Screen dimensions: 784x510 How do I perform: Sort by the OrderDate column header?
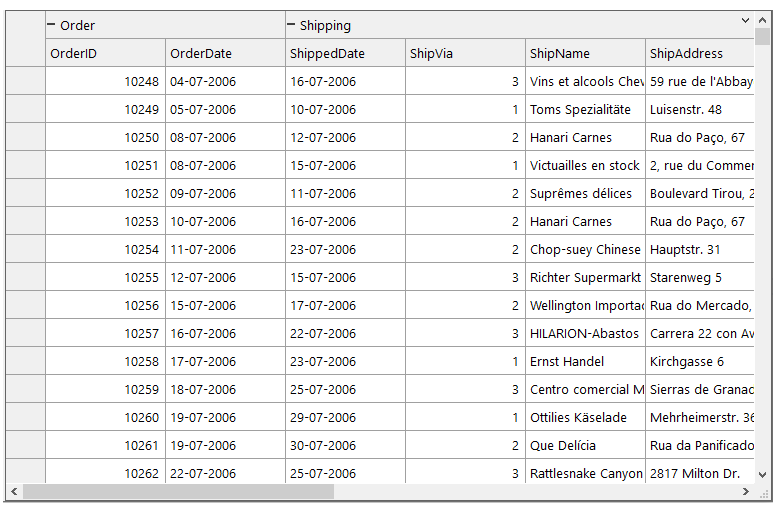pyautogui.click(x=225, y=54)
